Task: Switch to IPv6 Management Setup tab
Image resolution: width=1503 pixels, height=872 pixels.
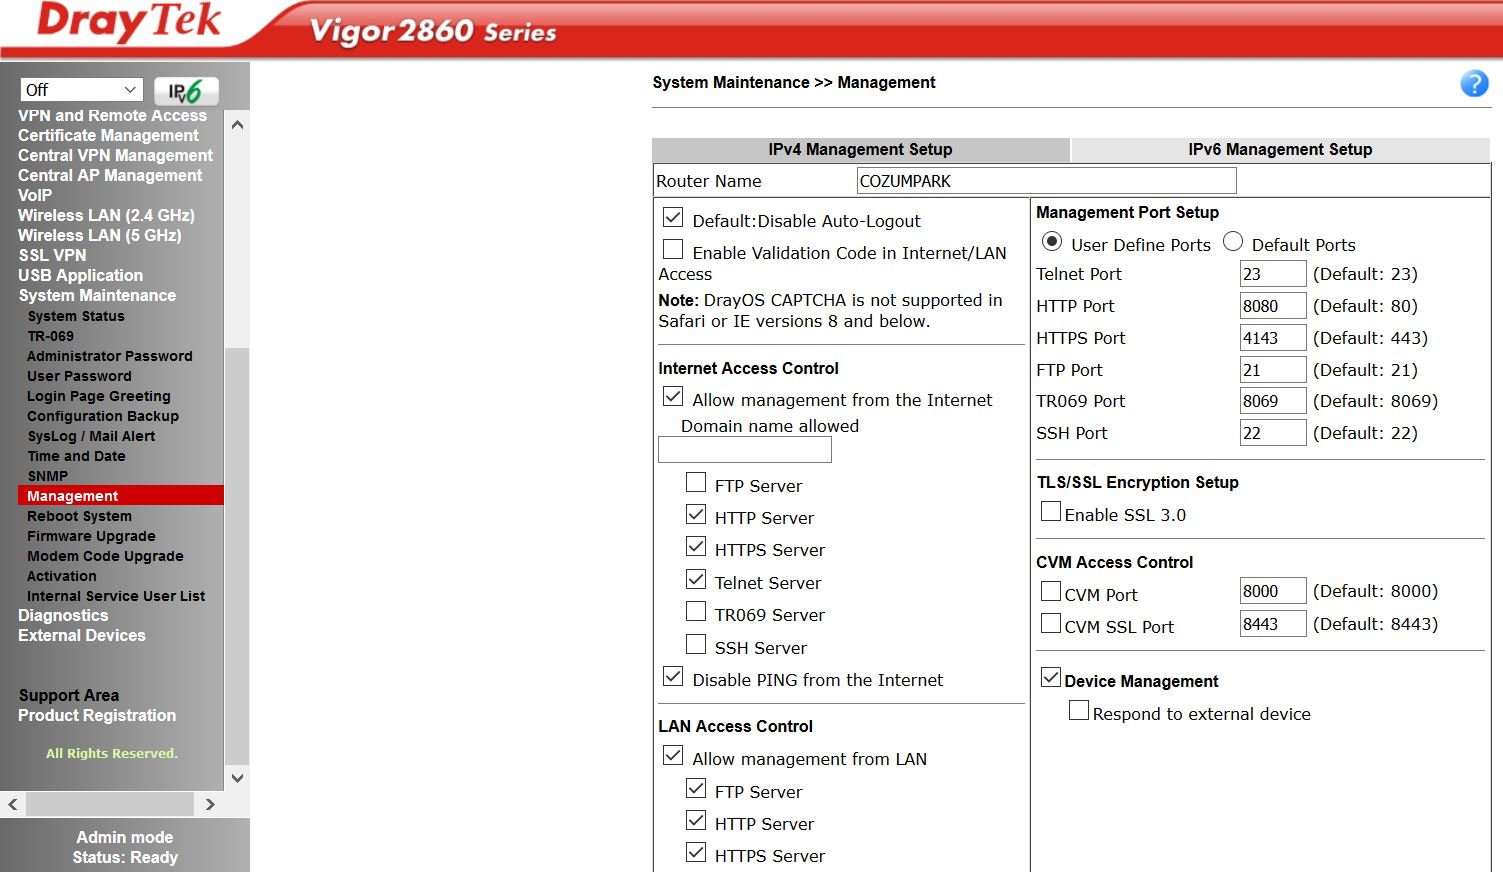Action: coord(1279,150)
